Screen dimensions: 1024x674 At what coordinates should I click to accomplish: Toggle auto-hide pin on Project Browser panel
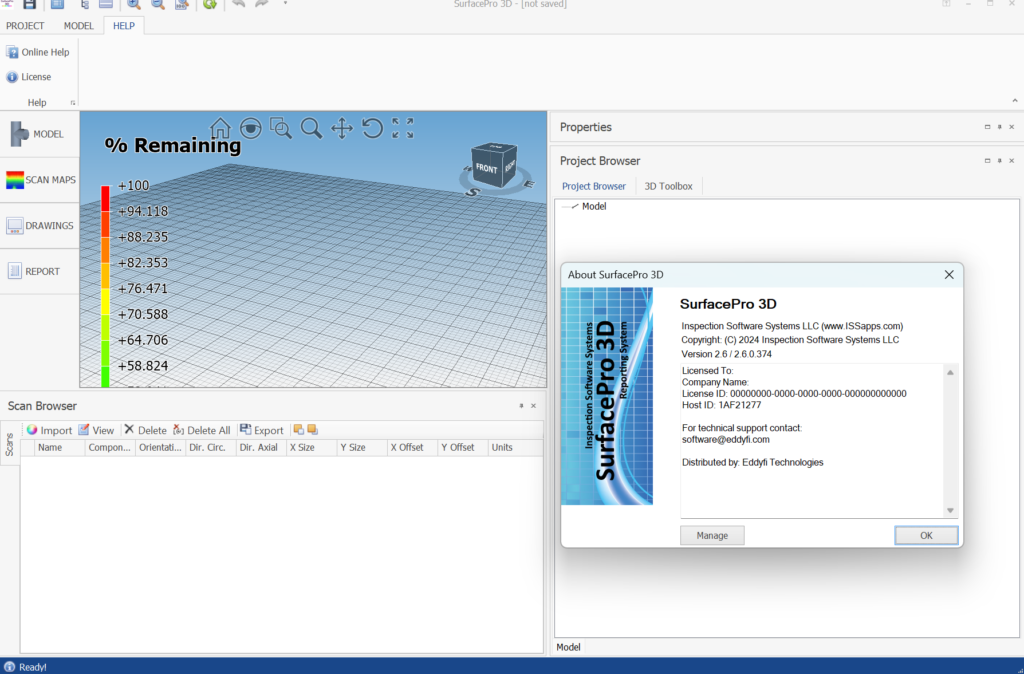(x=1000, y=161)
